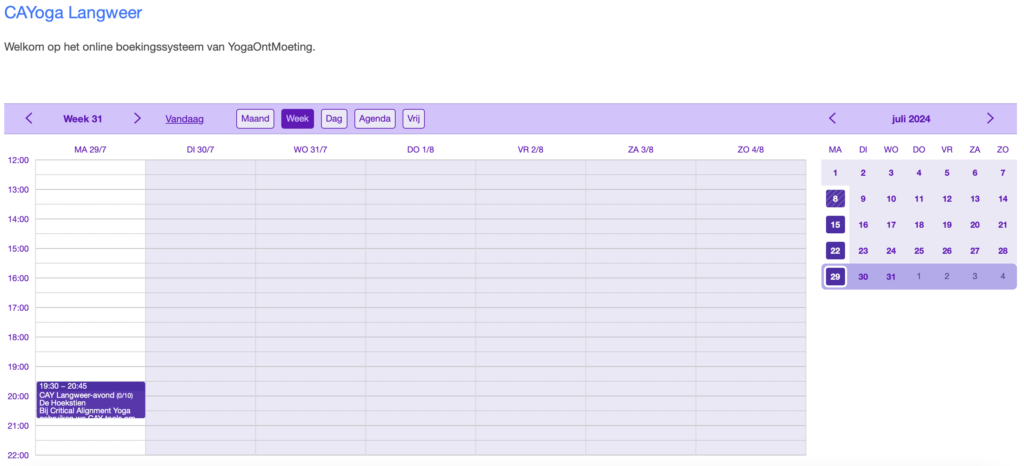The image size is (1024, 466).
Task: Click the DO 1/8 column header
Action: pos(421,149)
